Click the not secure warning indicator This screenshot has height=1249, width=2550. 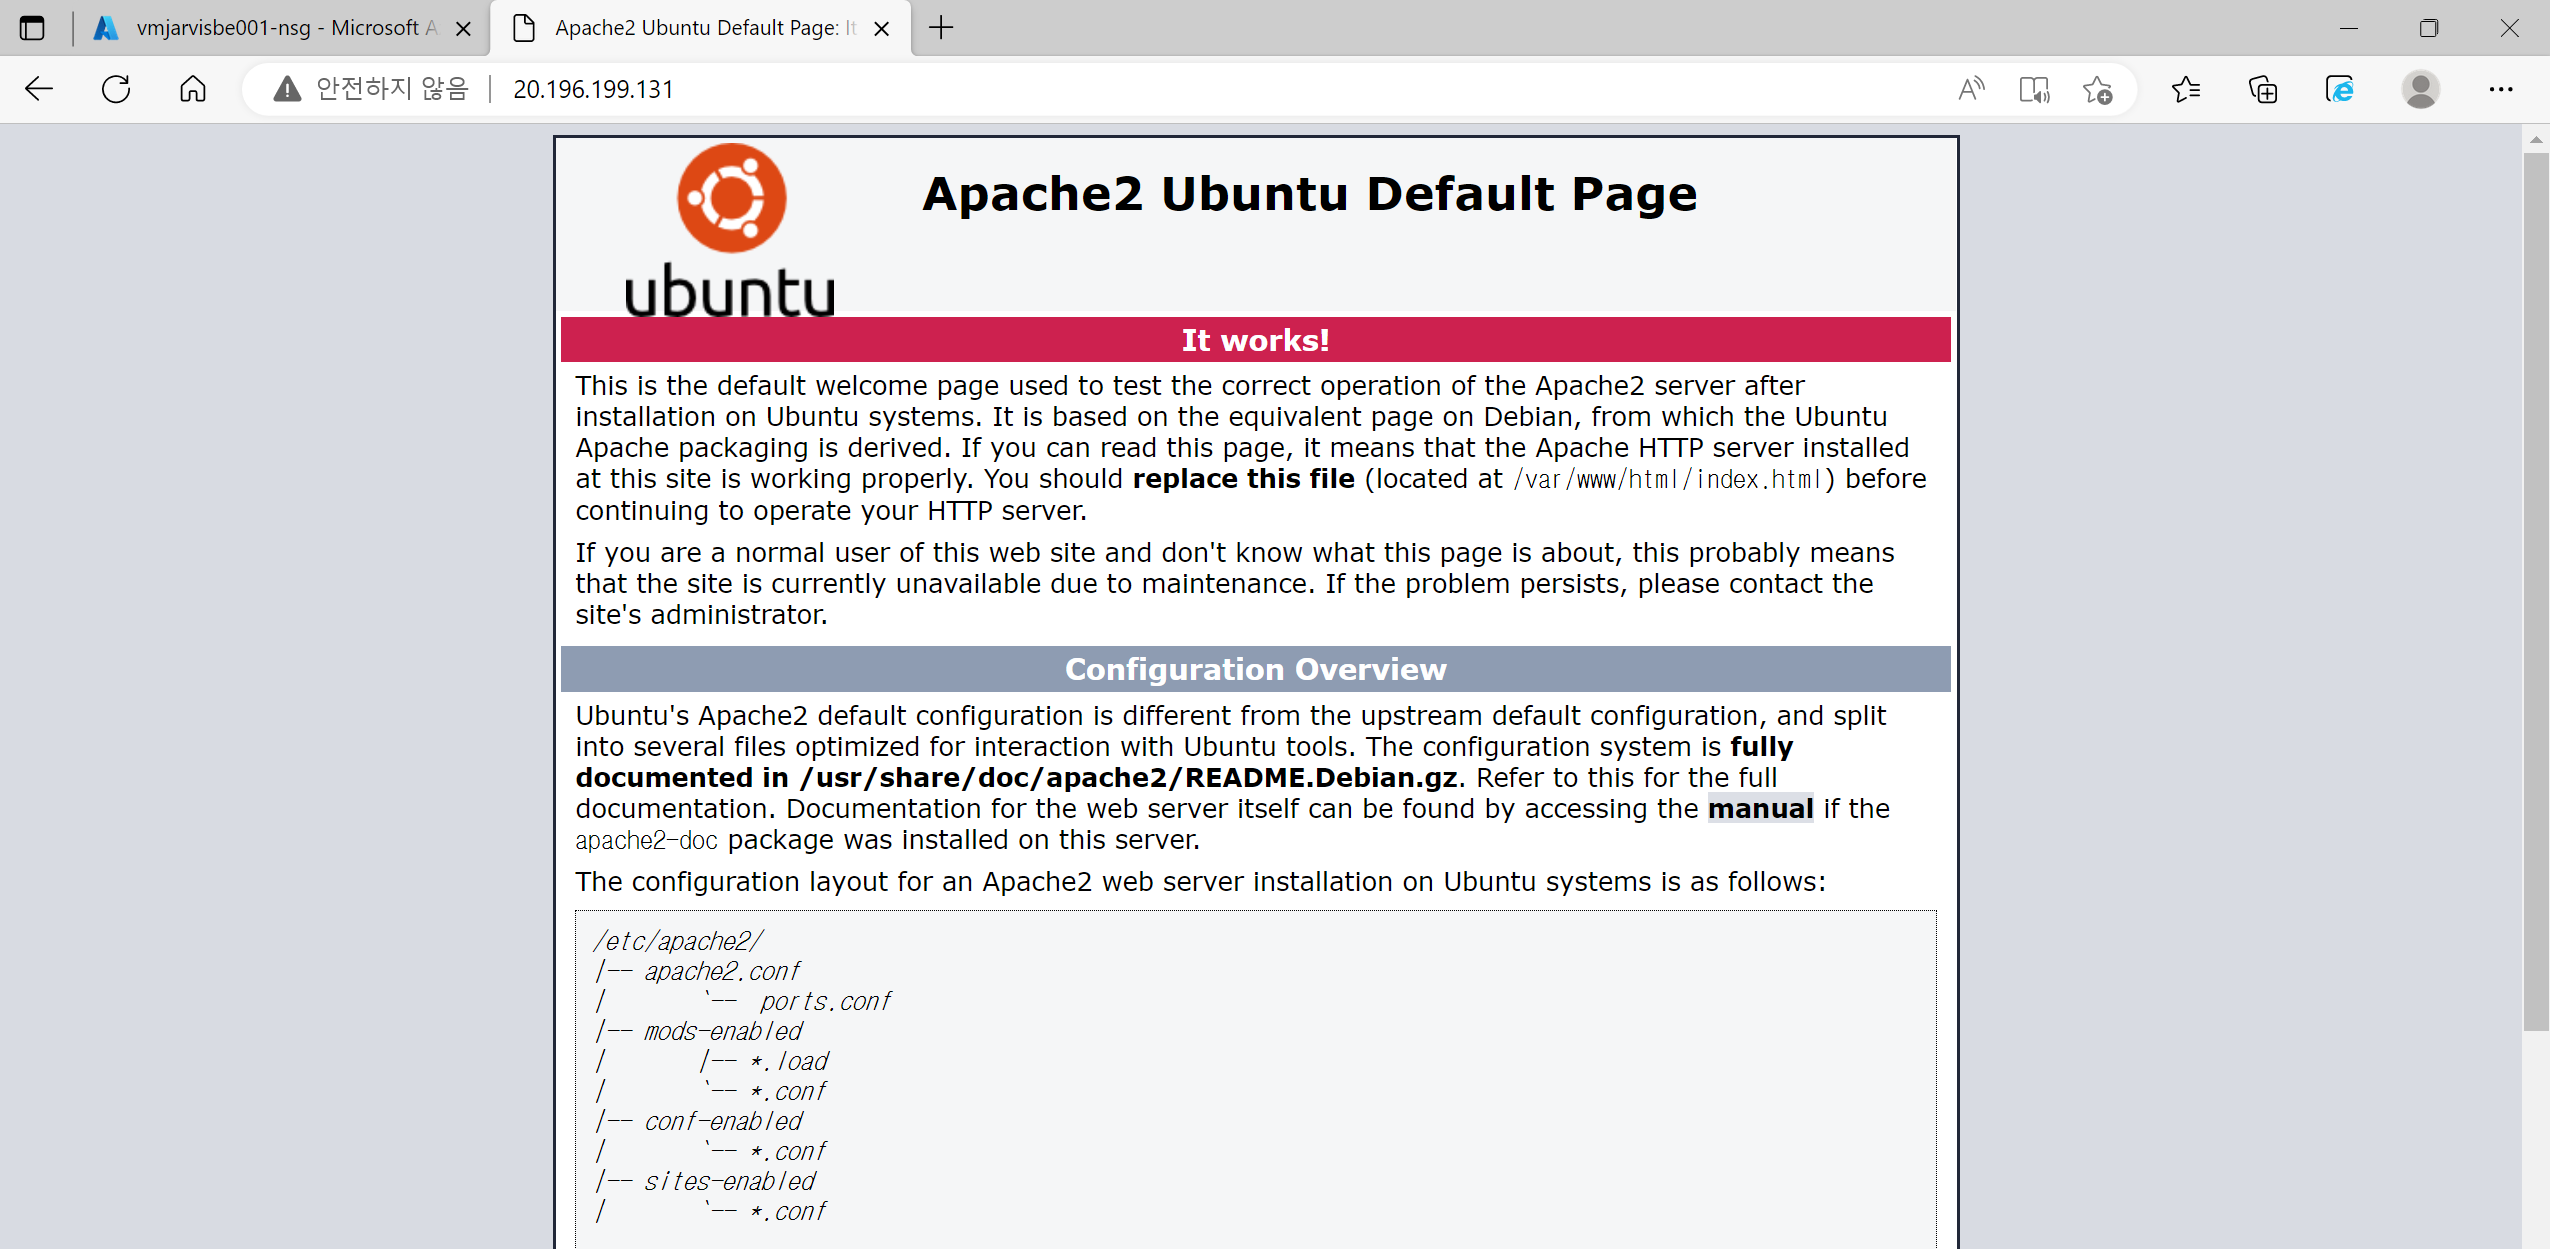371,89
